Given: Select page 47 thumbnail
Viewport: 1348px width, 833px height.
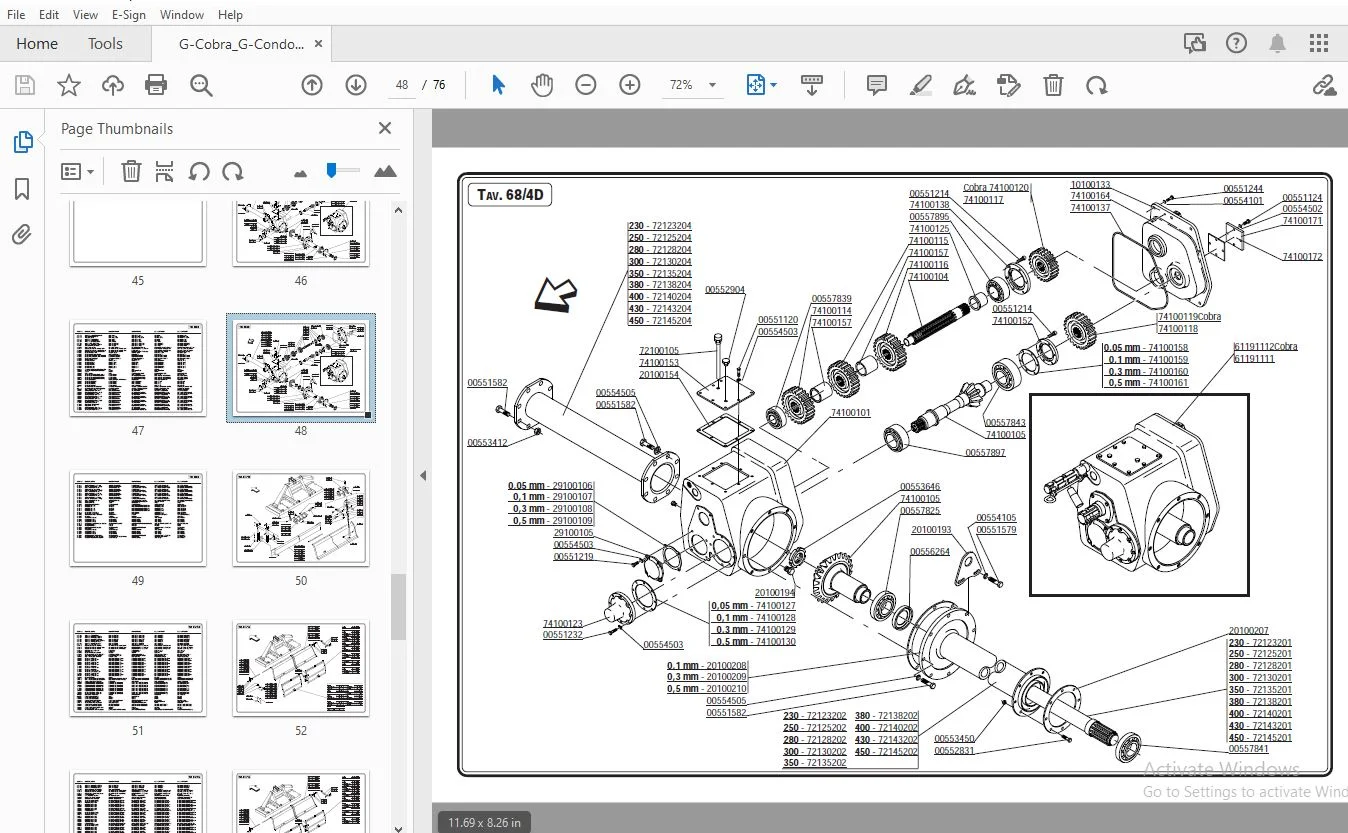Looking at the screenshot, I should click(138, 368).
